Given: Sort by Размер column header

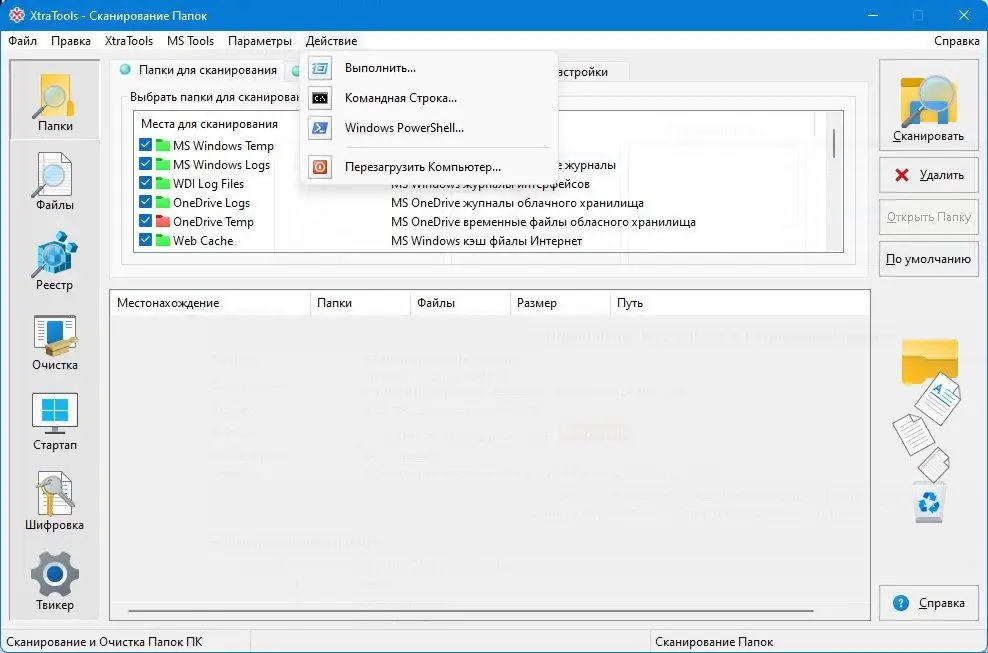Looking at the screenshot, I should pos(560,303).
